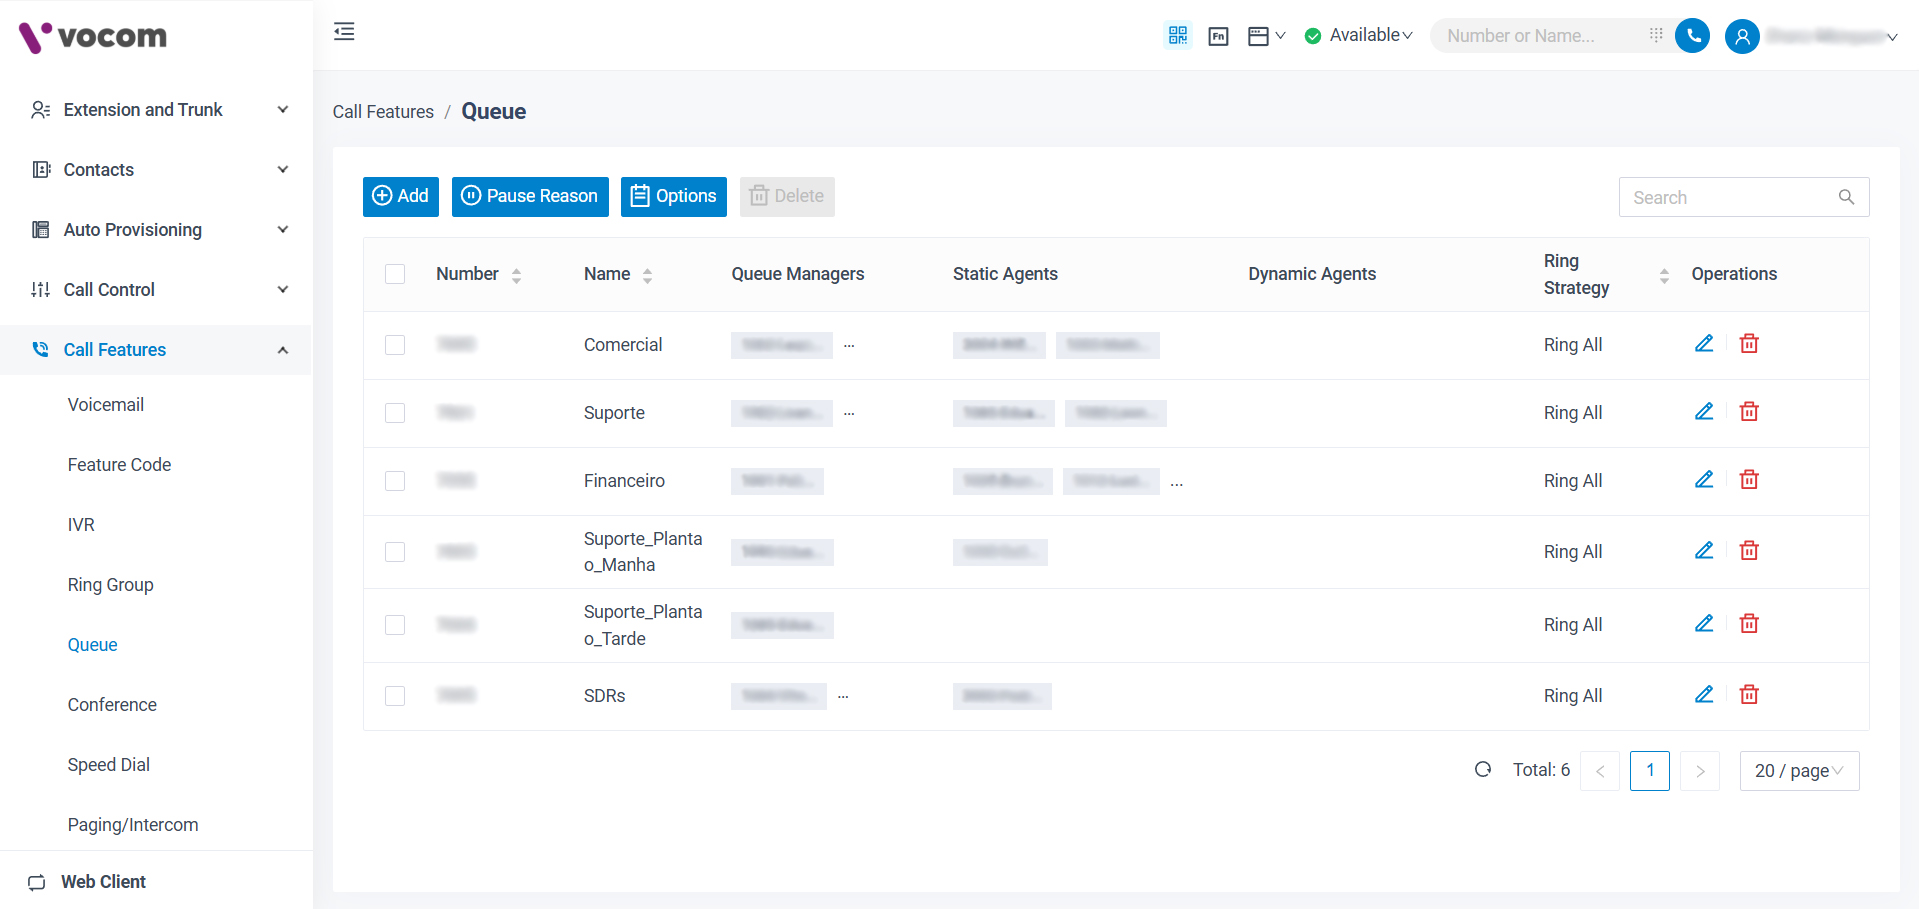Check the select-all checkbox in table header
This screenshot has width=1919, height=909.
[395, 274]
